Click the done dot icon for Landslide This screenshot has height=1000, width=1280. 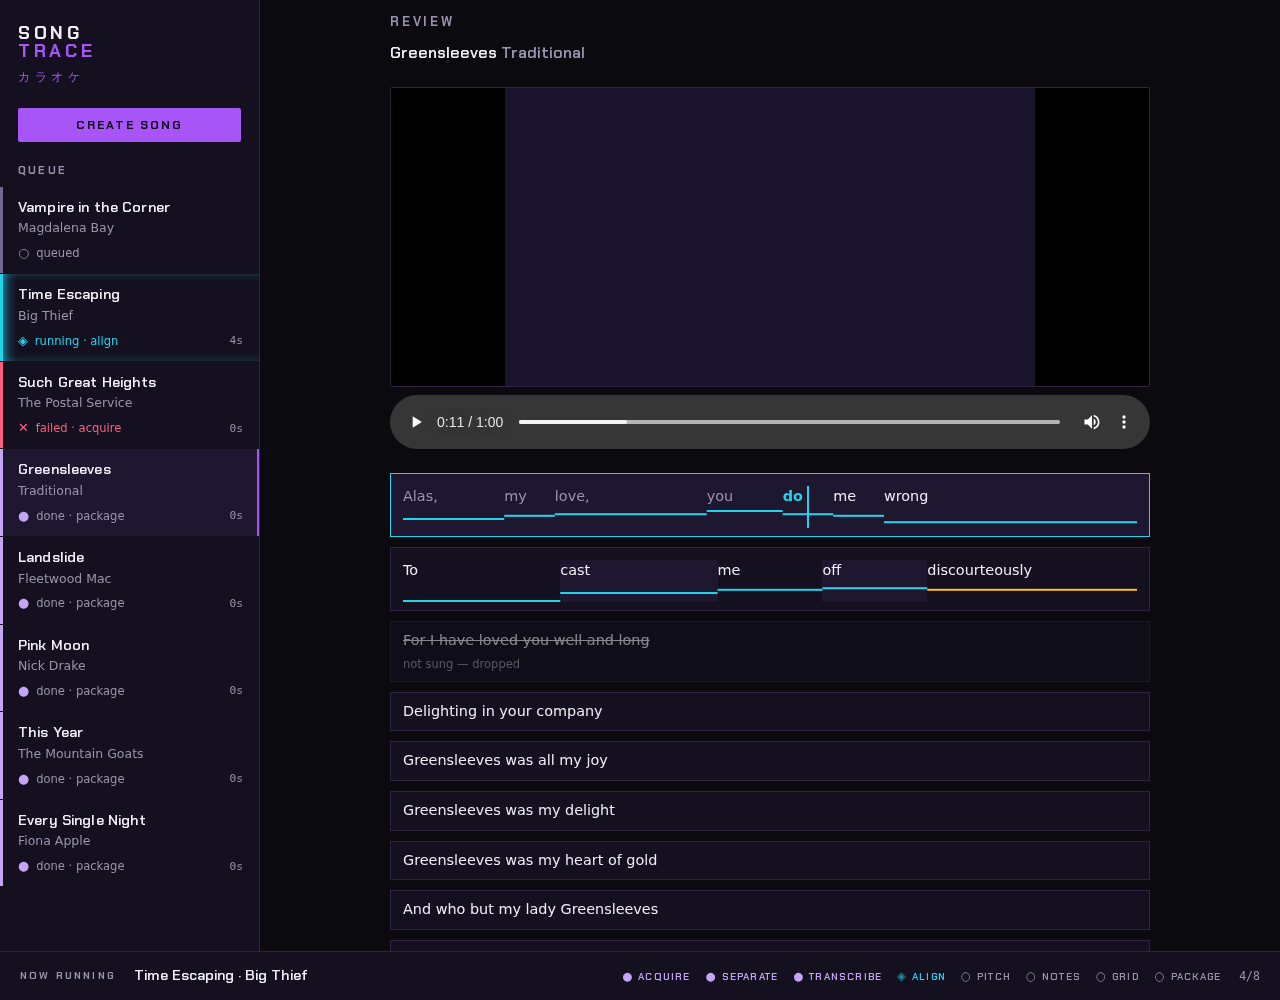24,604
